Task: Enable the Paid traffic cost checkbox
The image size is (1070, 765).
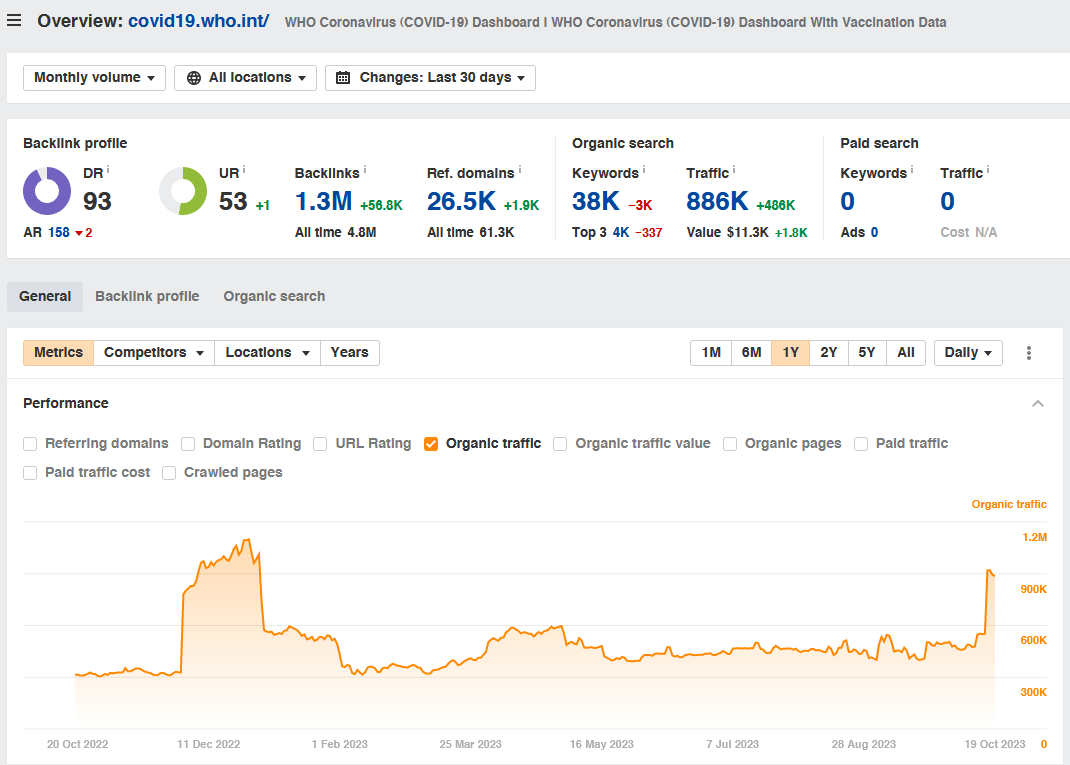Action: tap(30, 473)
